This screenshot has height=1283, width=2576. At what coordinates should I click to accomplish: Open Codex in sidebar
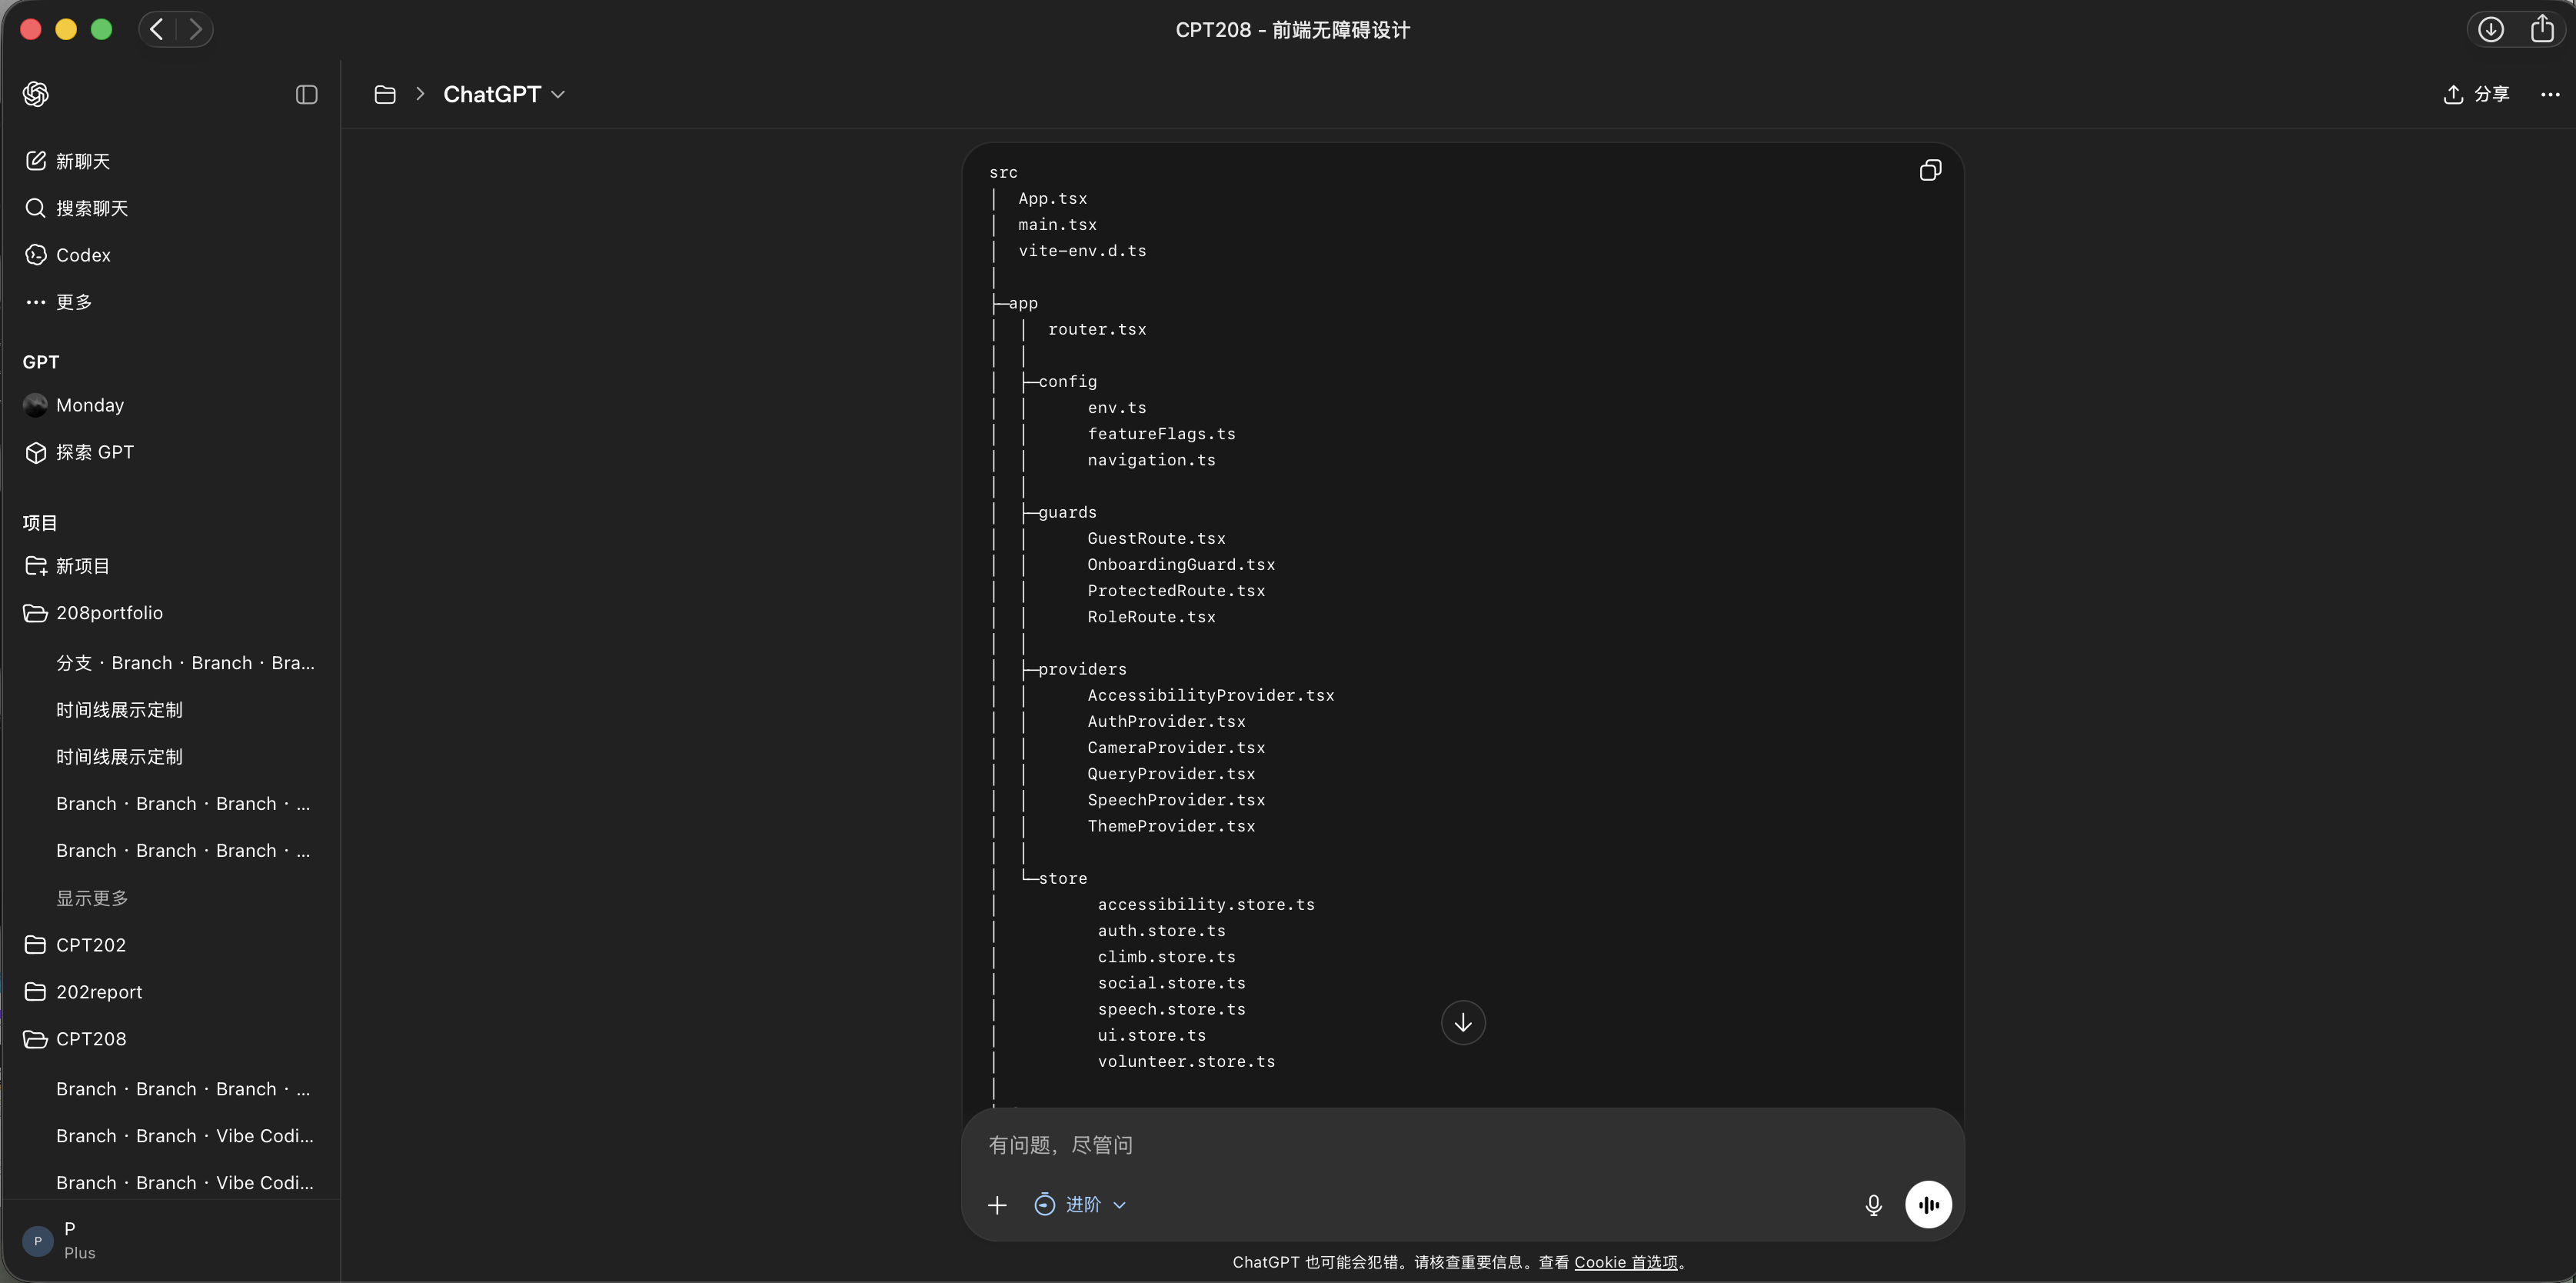point(170,255)
